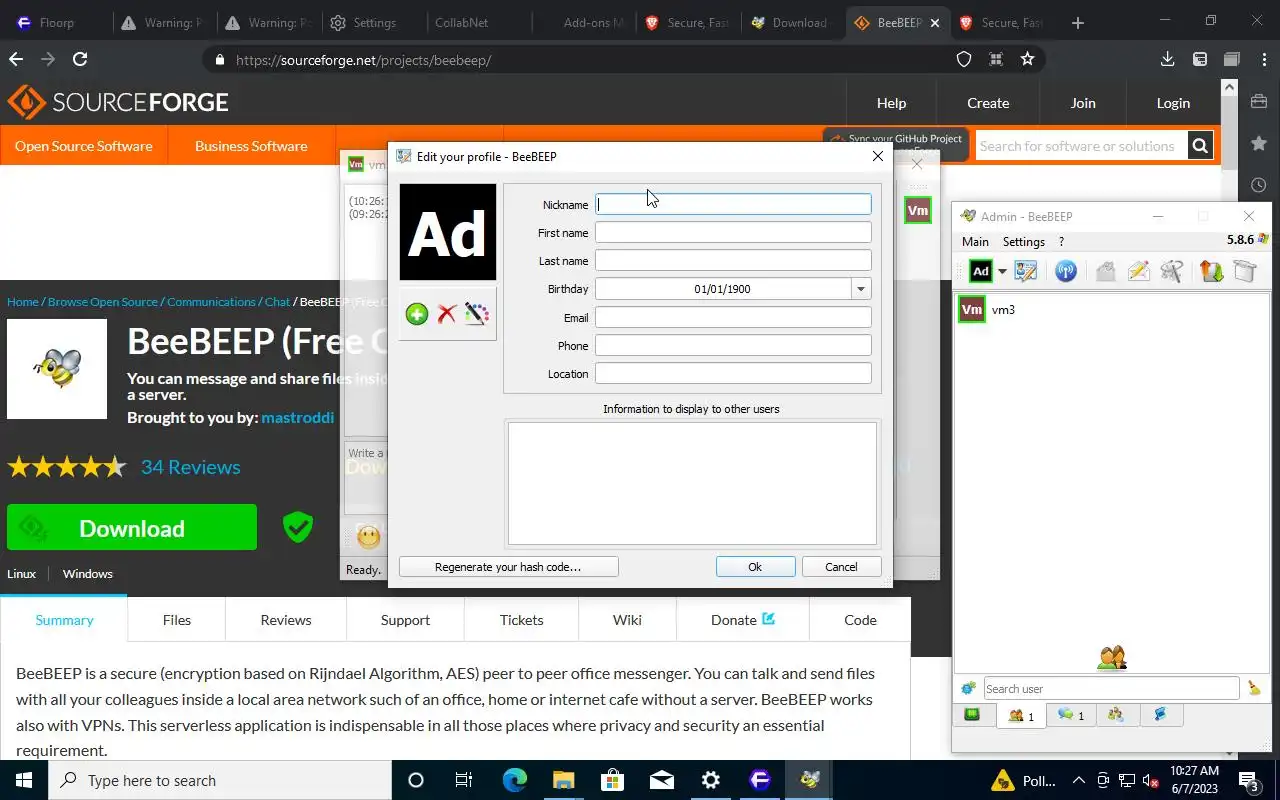Open Business Software menu on SourceForge

tap(251, 146)
